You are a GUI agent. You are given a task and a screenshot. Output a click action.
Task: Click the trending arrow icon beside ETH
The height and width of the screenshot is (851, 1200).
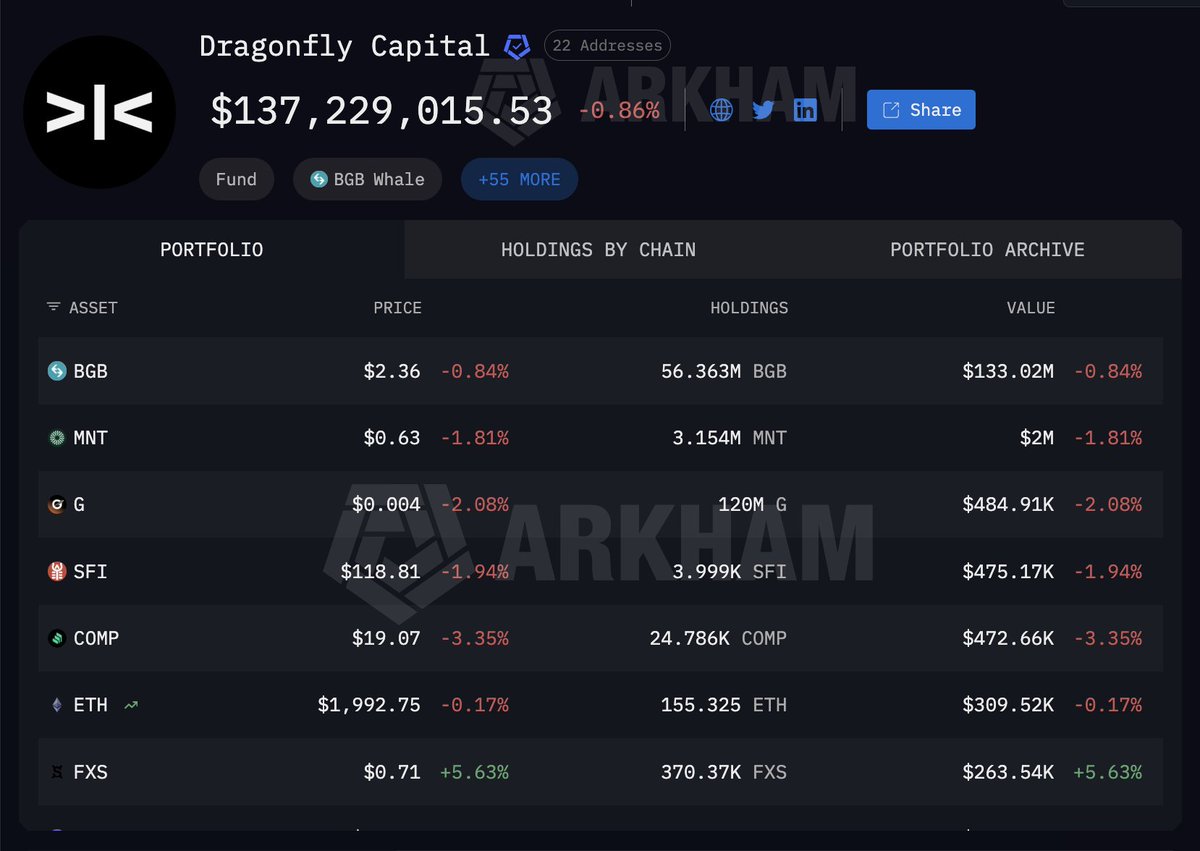pyautogui.click(x=131, y=705)
